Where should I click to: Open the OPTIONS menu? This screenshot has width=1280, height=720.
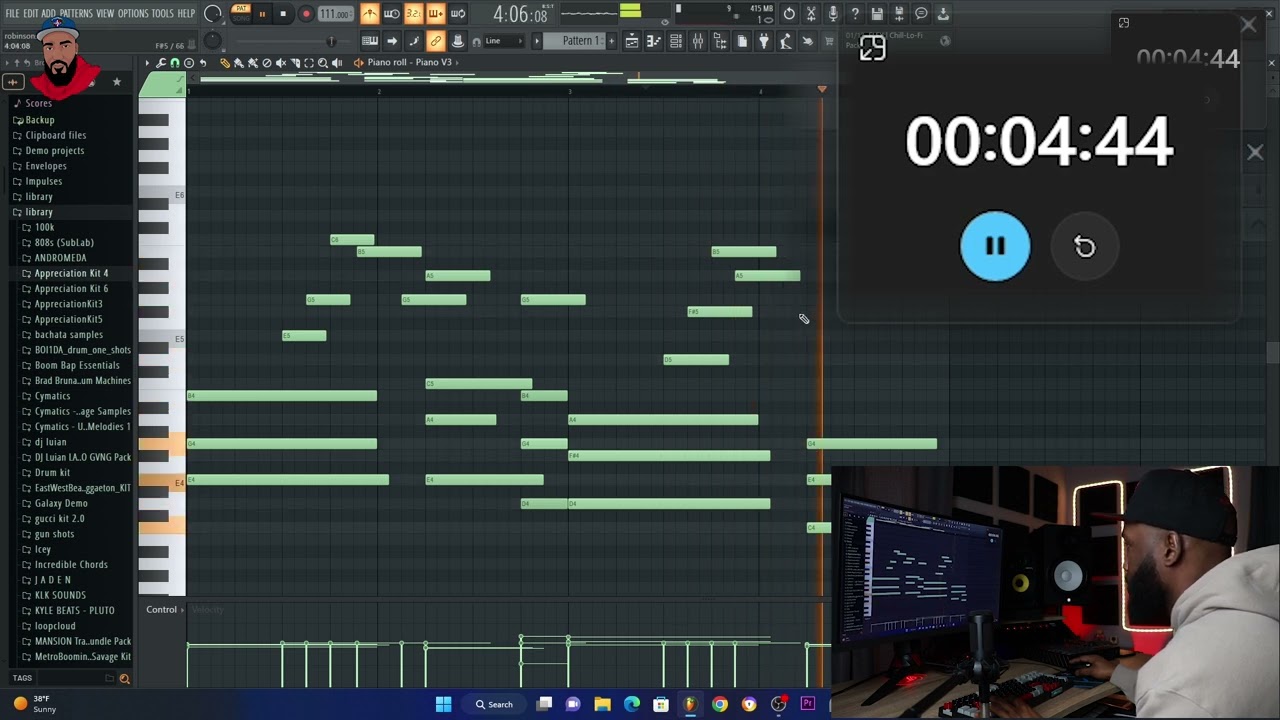tap(133, 13)
